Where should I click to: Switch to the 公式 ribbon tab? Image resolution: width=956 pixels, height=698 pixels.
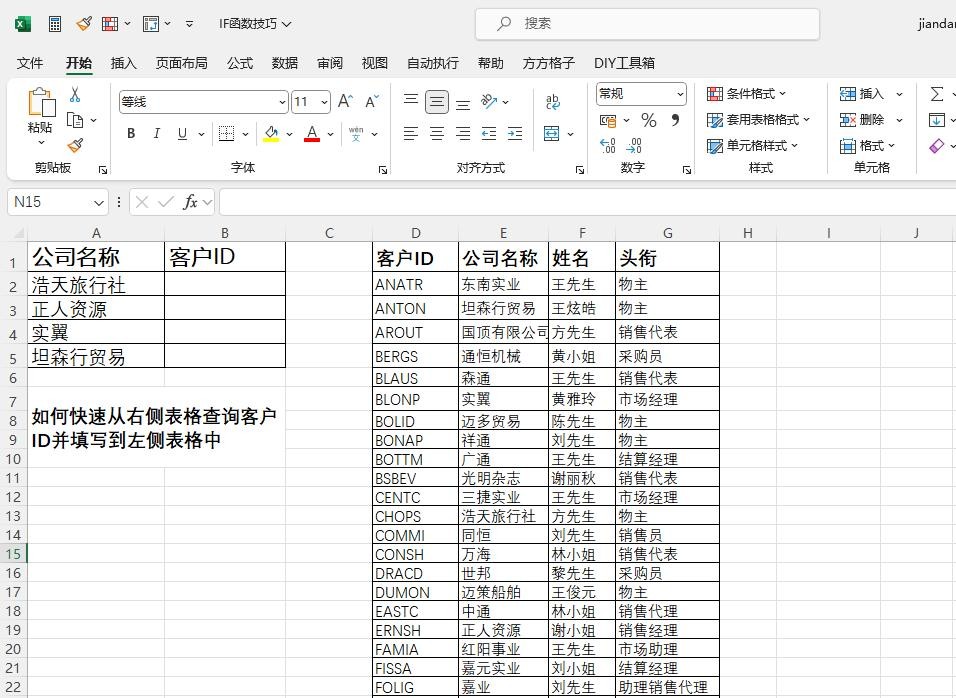tap(240, 63)
